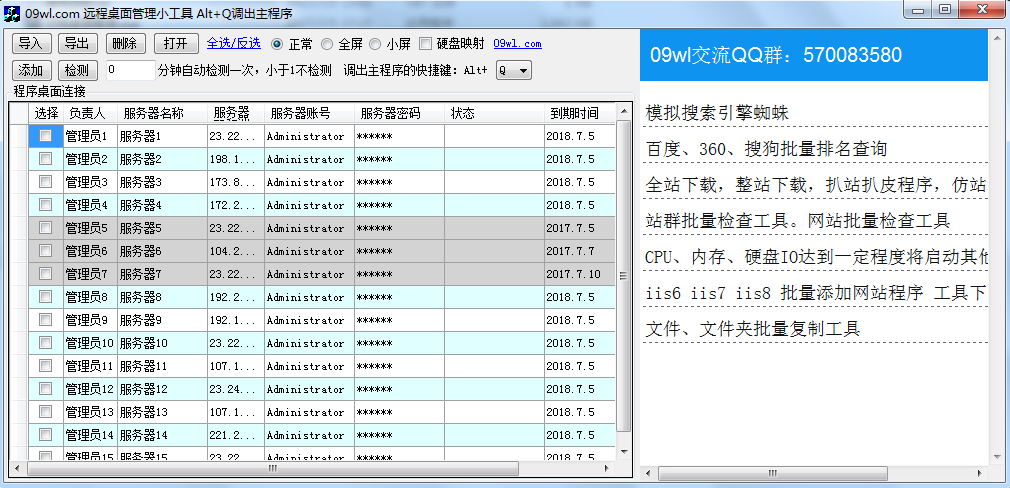The height and width of the screenshot is (488, 1010).
Task: Click the auto-check minutes input field
Action: point(130,70)
